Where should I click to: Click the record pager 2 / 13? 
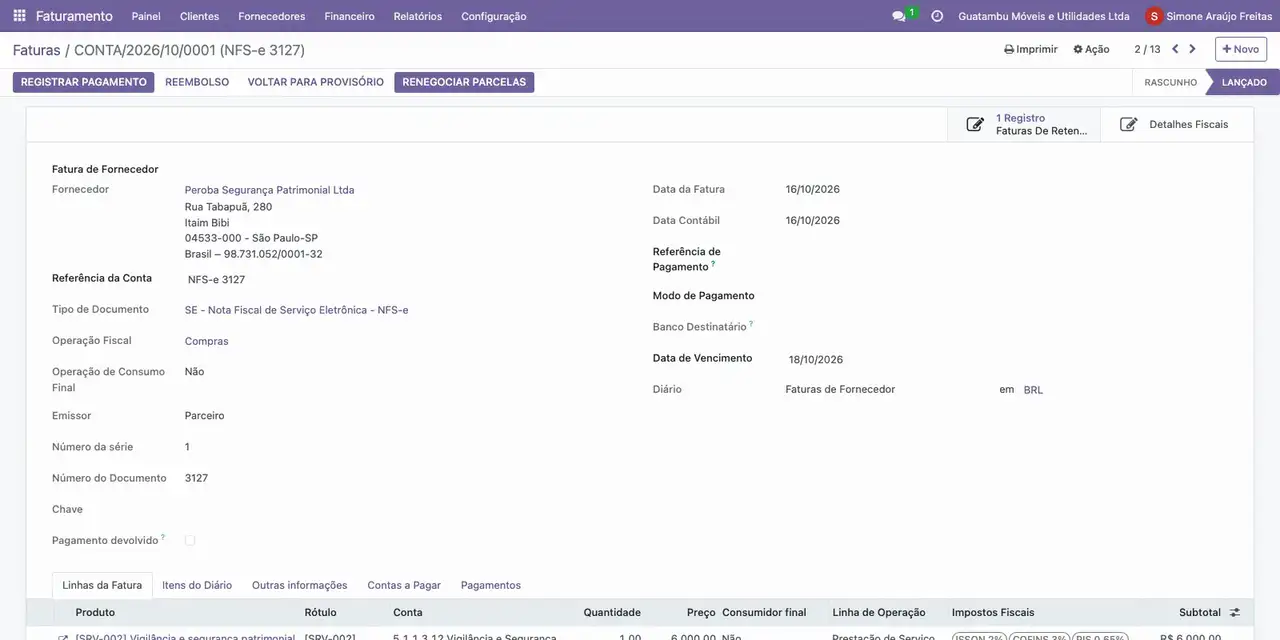coord(1147,49)
